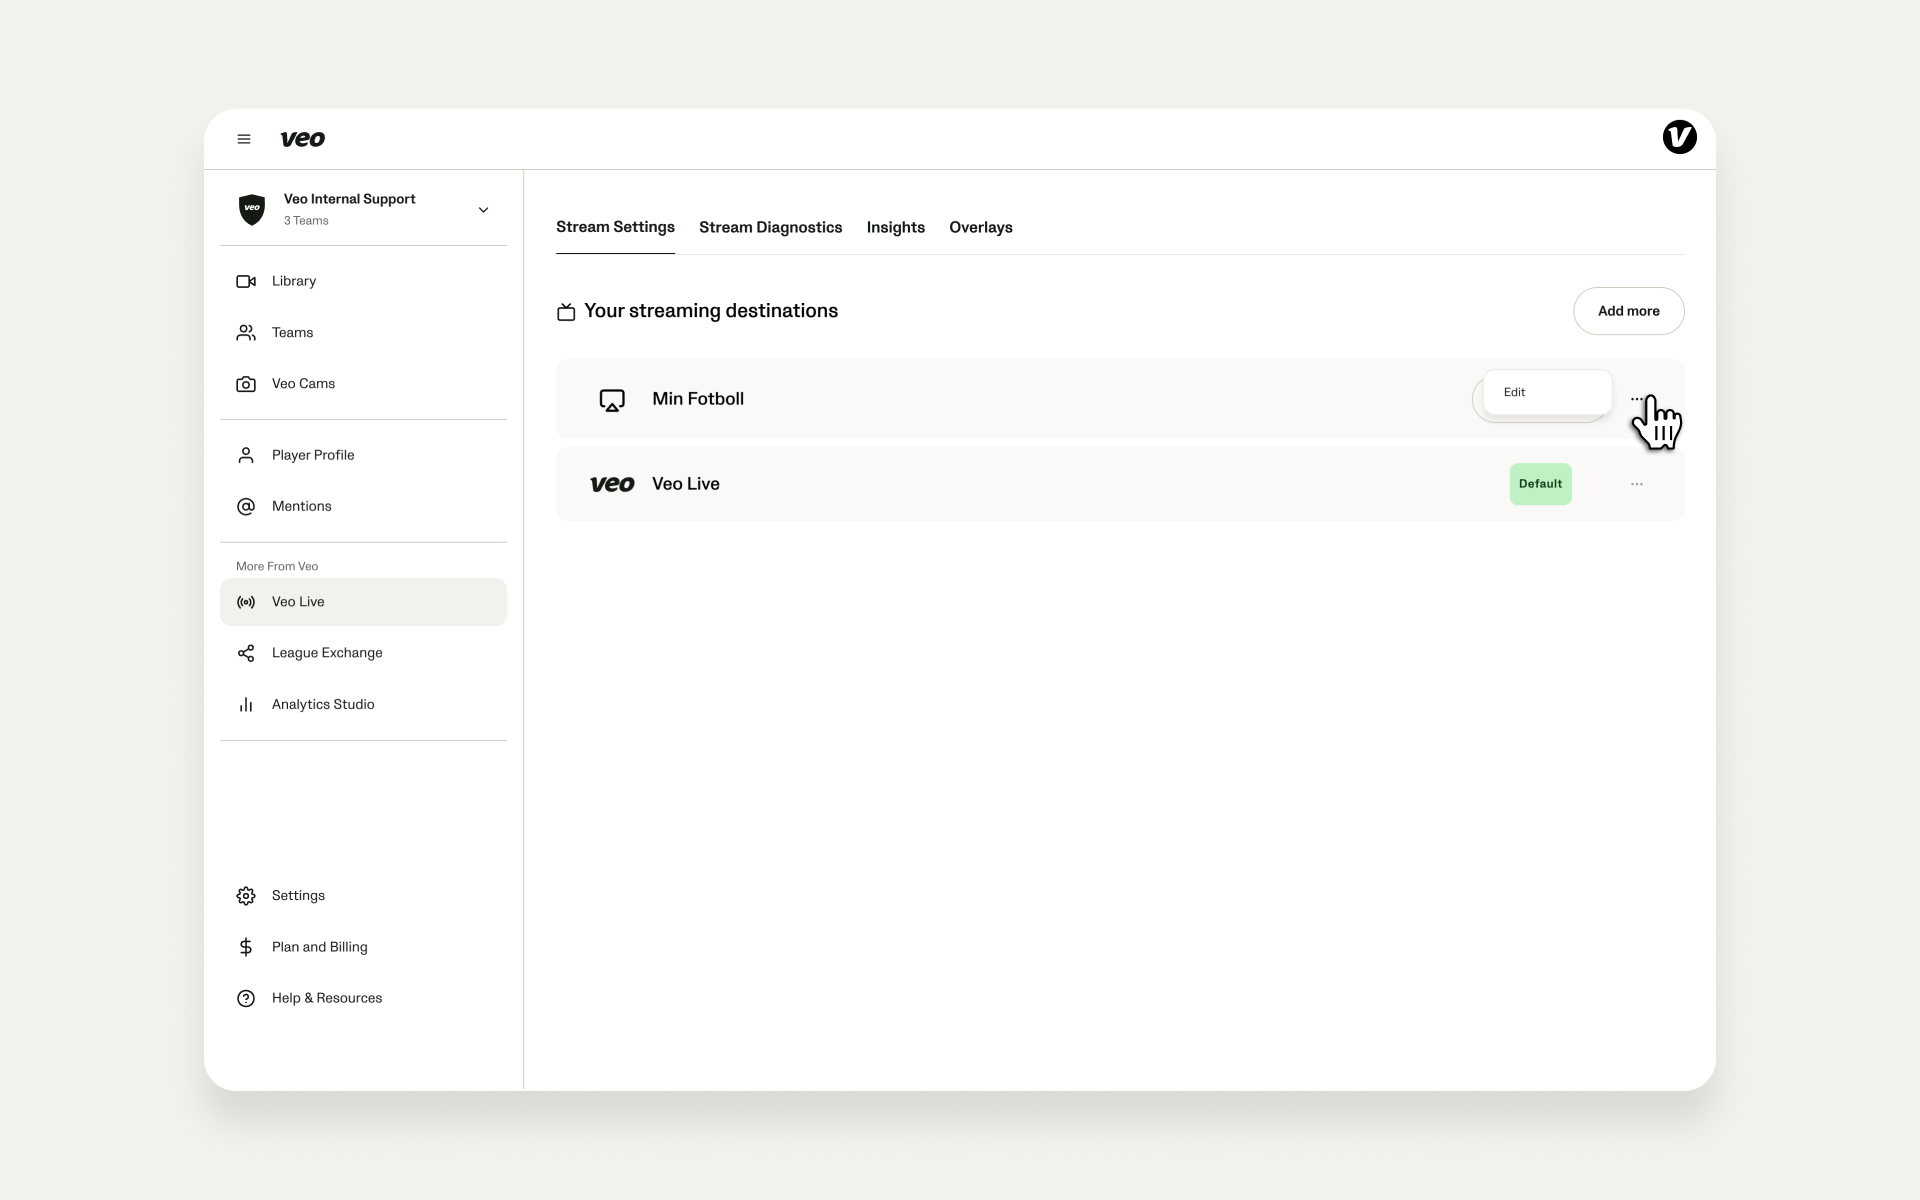Switch to the Overlays tab
Image resolution: width=1920 pixels, height=1200 pixels.
point(980,227)
